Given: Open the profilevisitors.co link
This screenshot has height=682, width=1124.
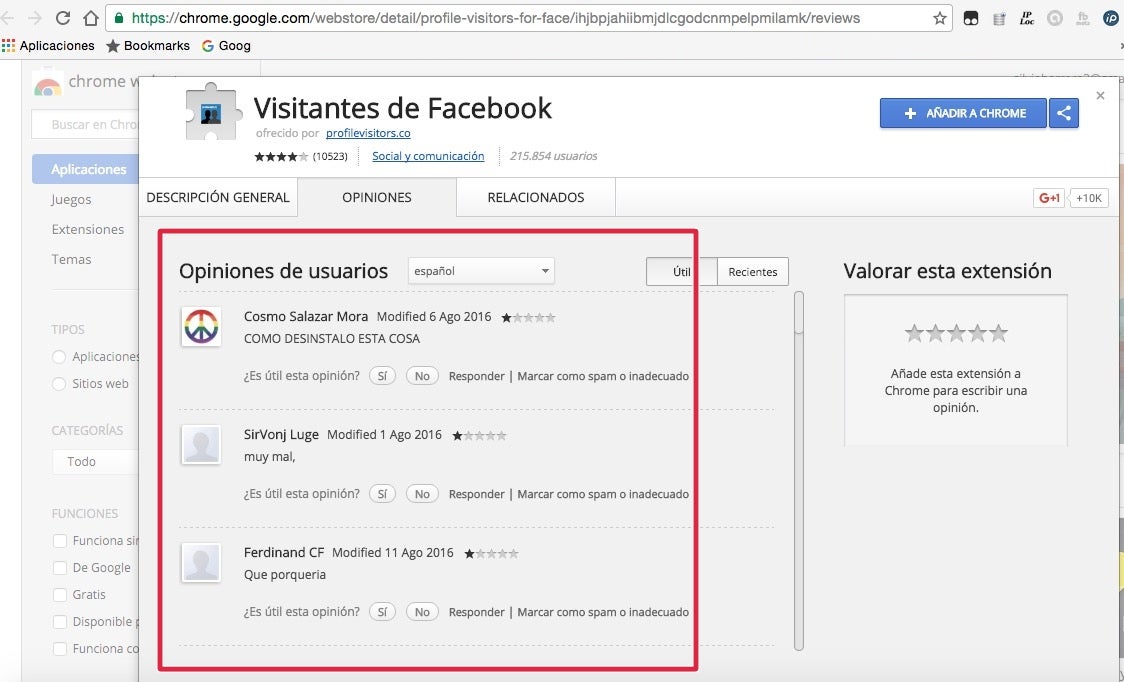Looking at the screenshot, I should 368,133.
